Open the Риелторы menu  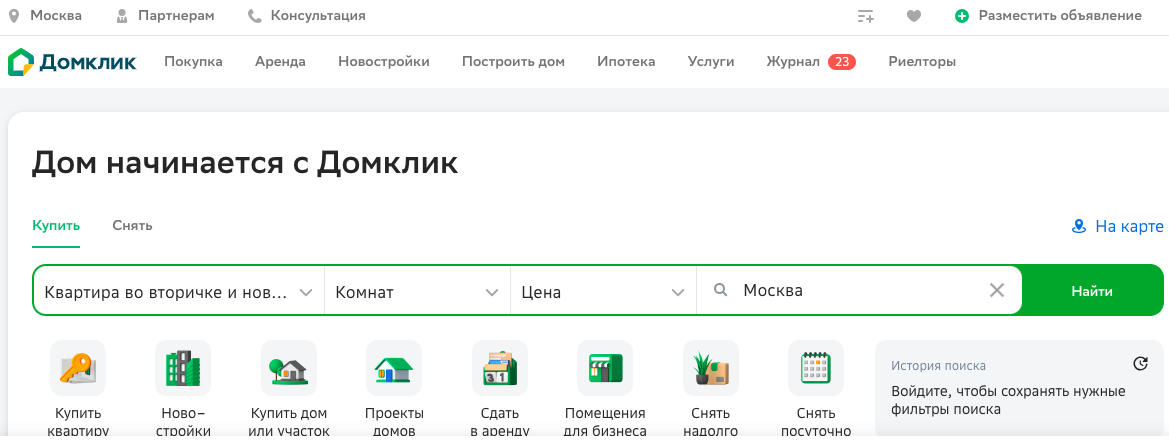click(x=922, y=62)
